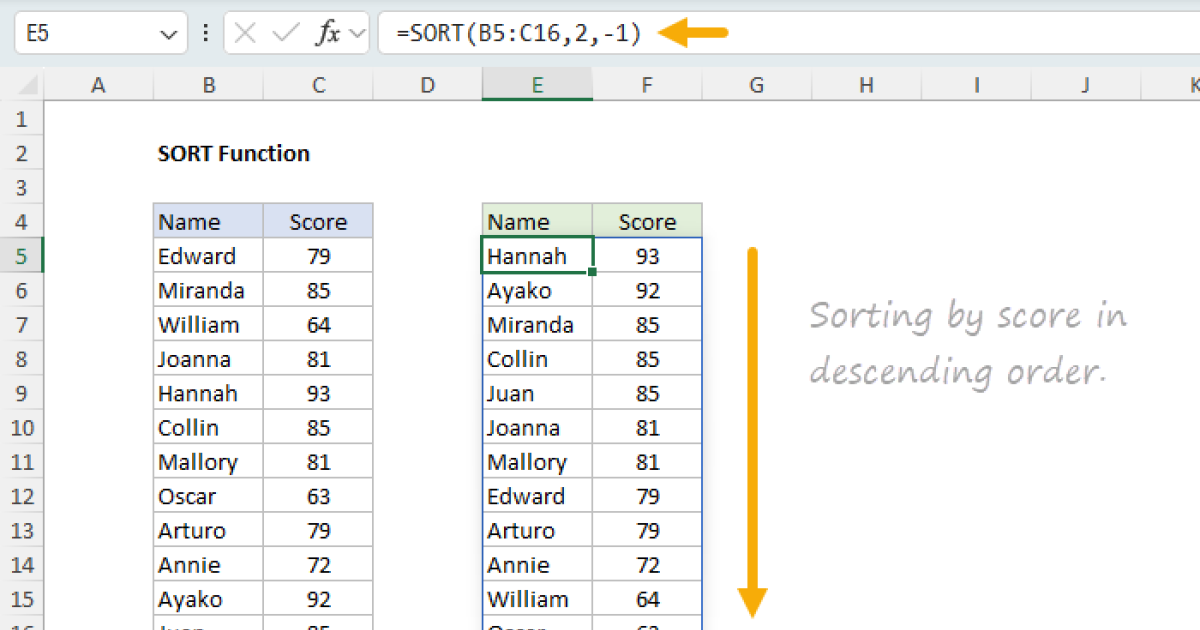
Task: Select the cell containing score 92 in column F
Action: pyautogui.click(x=647, y=291)
